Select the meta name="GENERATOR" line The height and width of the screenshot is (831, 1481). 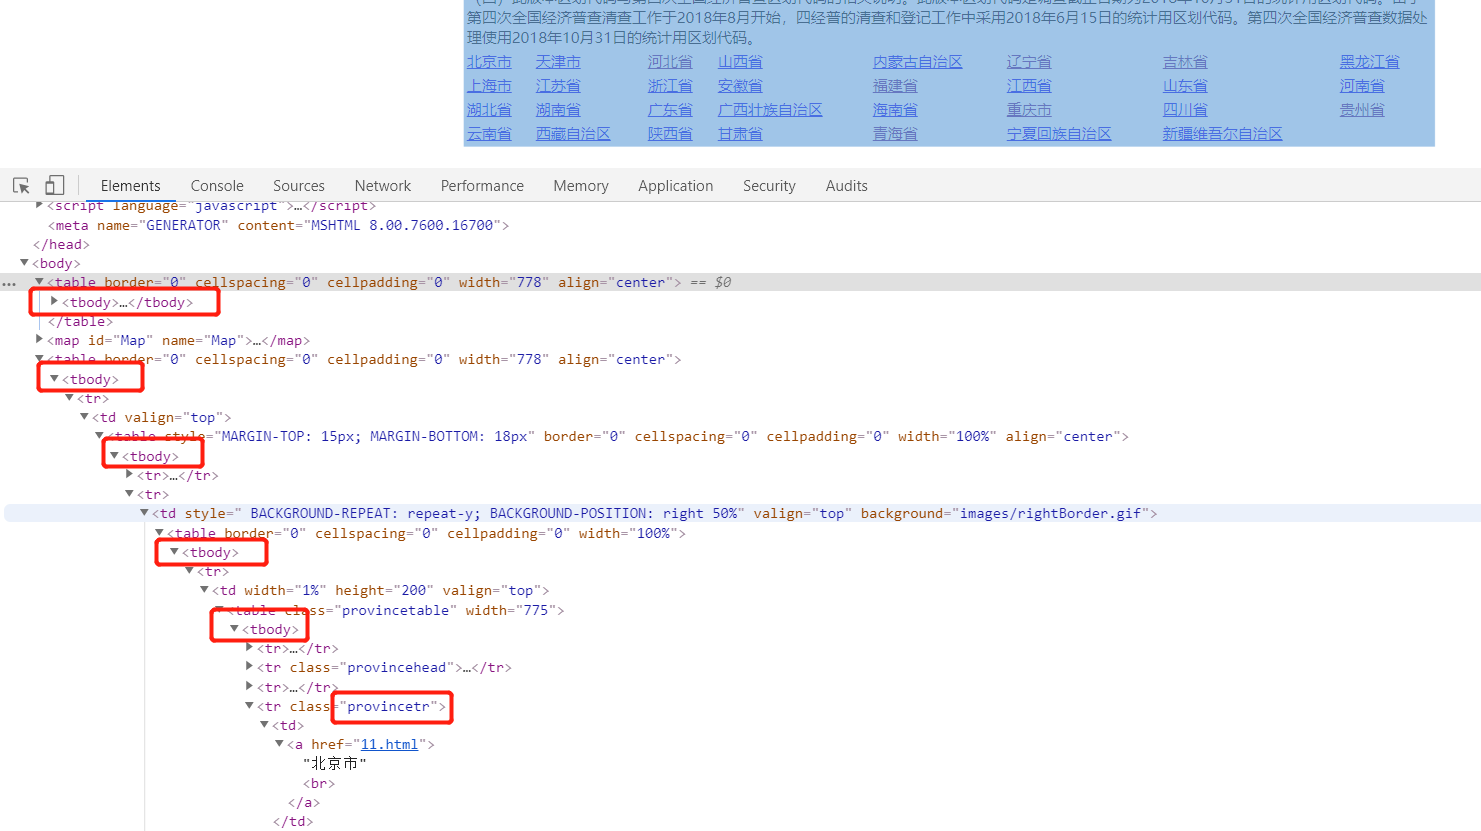(x=278, y=226)
